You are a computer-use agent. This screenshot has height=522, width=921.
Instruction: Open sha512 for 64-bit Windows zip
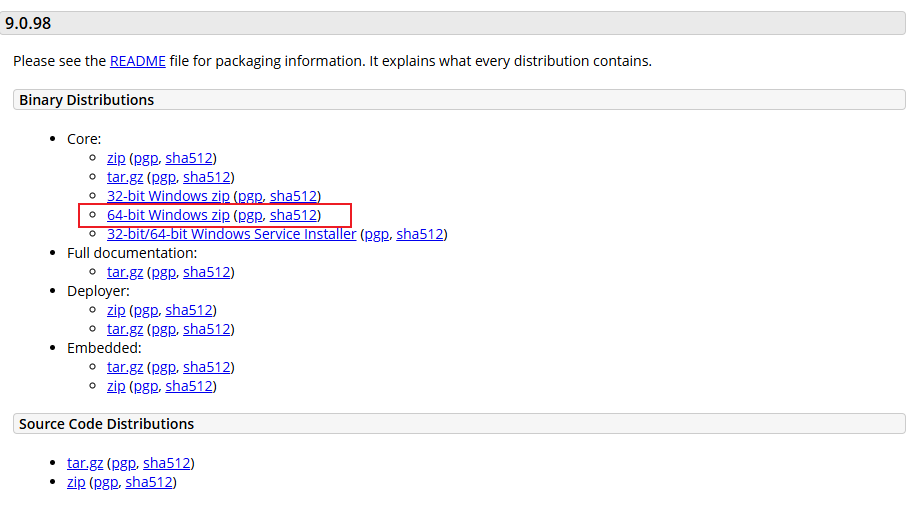click(293, 215)
